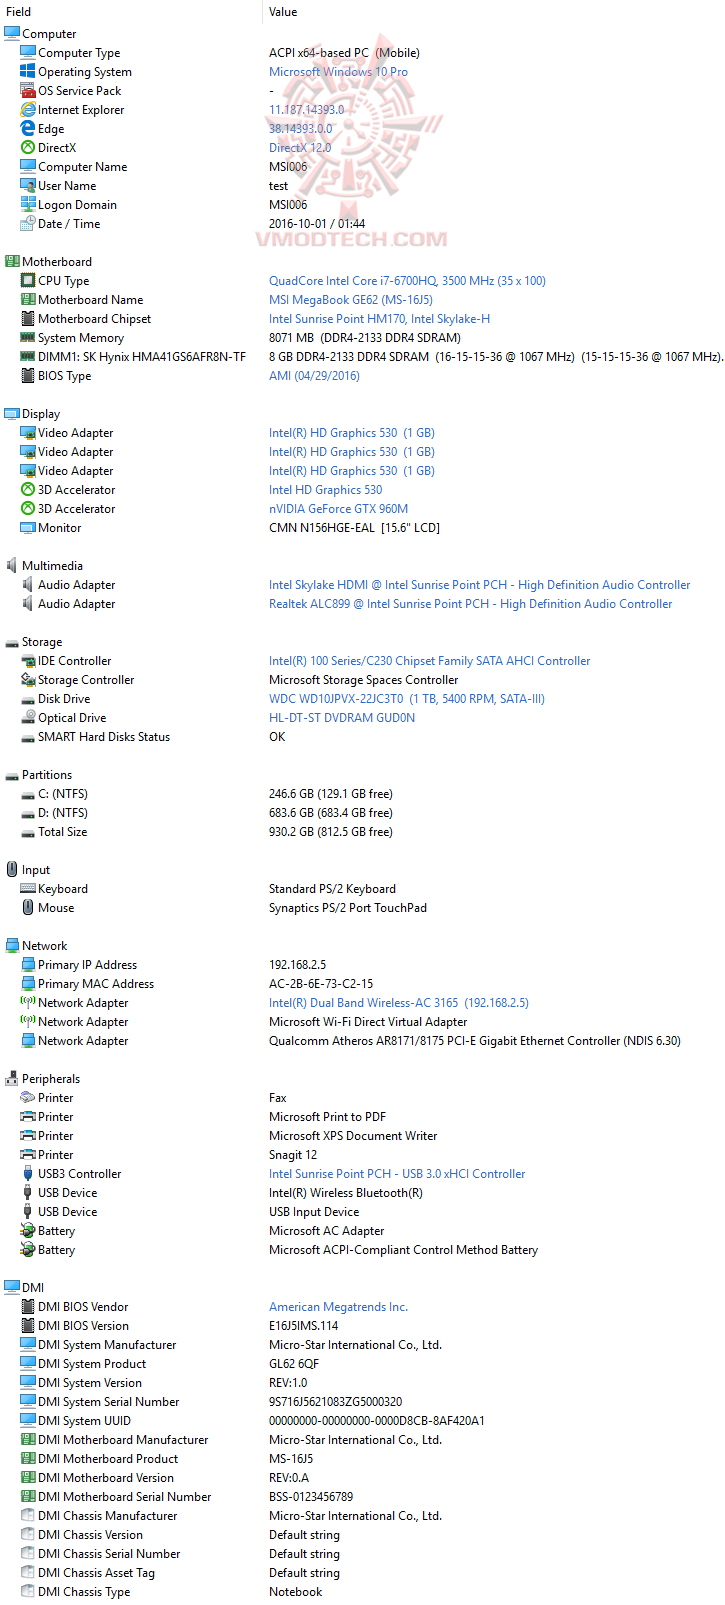This screenshot has width=725, height=1605.
Task: Select the Storage Controller row
Action: point(362,679)
